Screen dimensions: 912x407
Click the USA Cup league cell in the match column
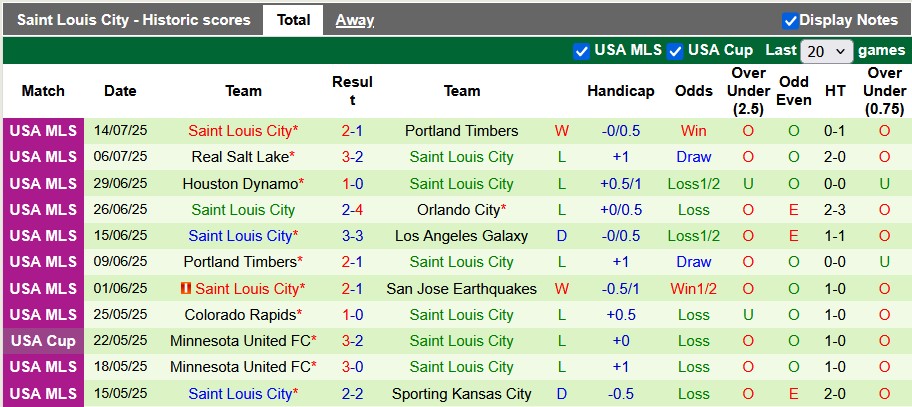click(43, 341)
